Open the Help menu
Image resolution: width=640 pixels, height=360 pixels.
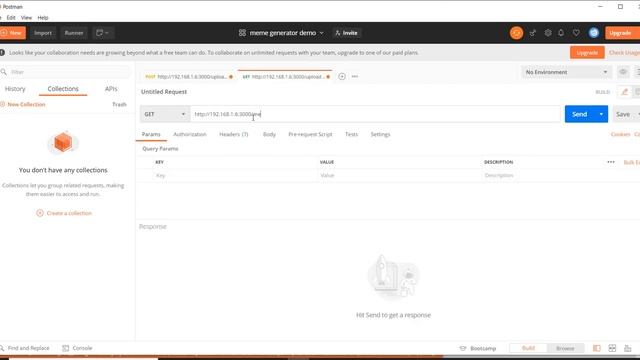pyautogui.click(x=43, y=18)
